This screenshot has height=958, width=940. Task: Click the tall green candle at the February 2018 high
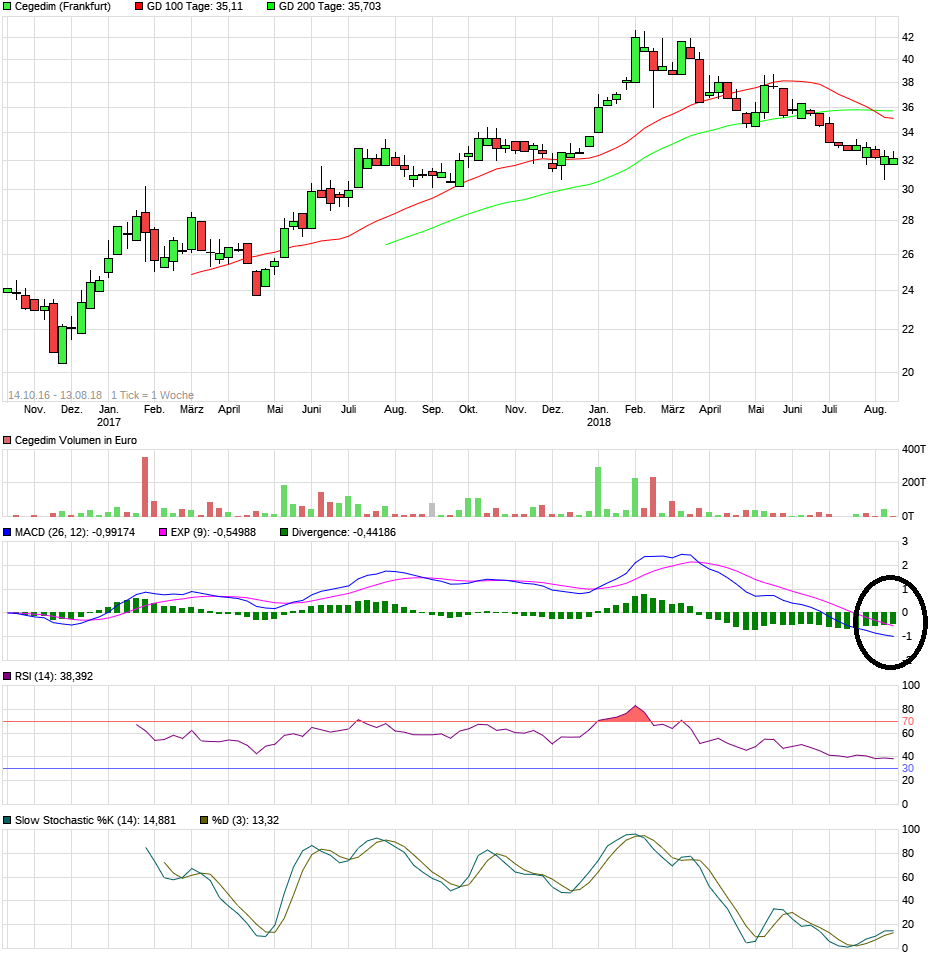[636, 60]
